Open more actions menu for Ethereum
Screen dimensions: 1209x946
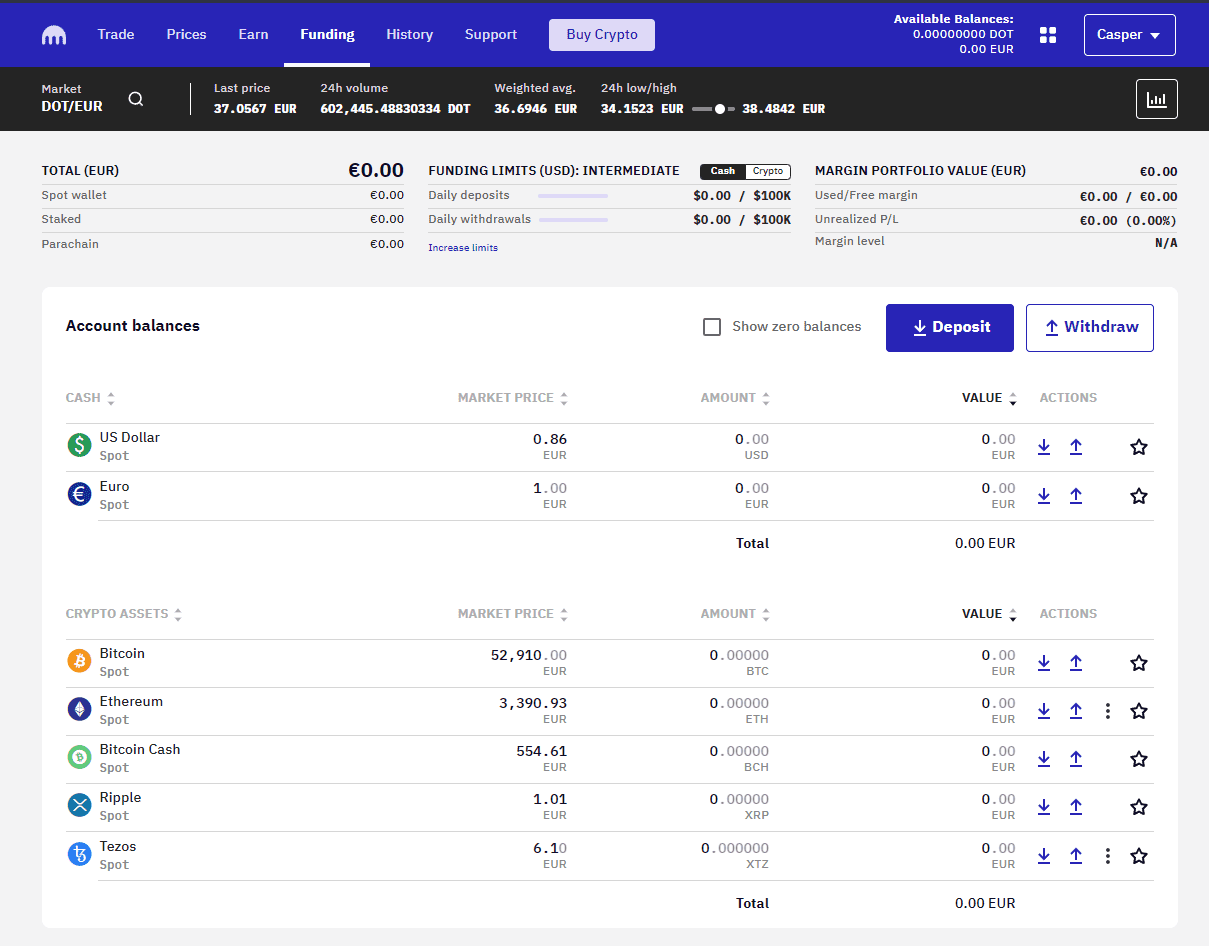point(1107,711)
